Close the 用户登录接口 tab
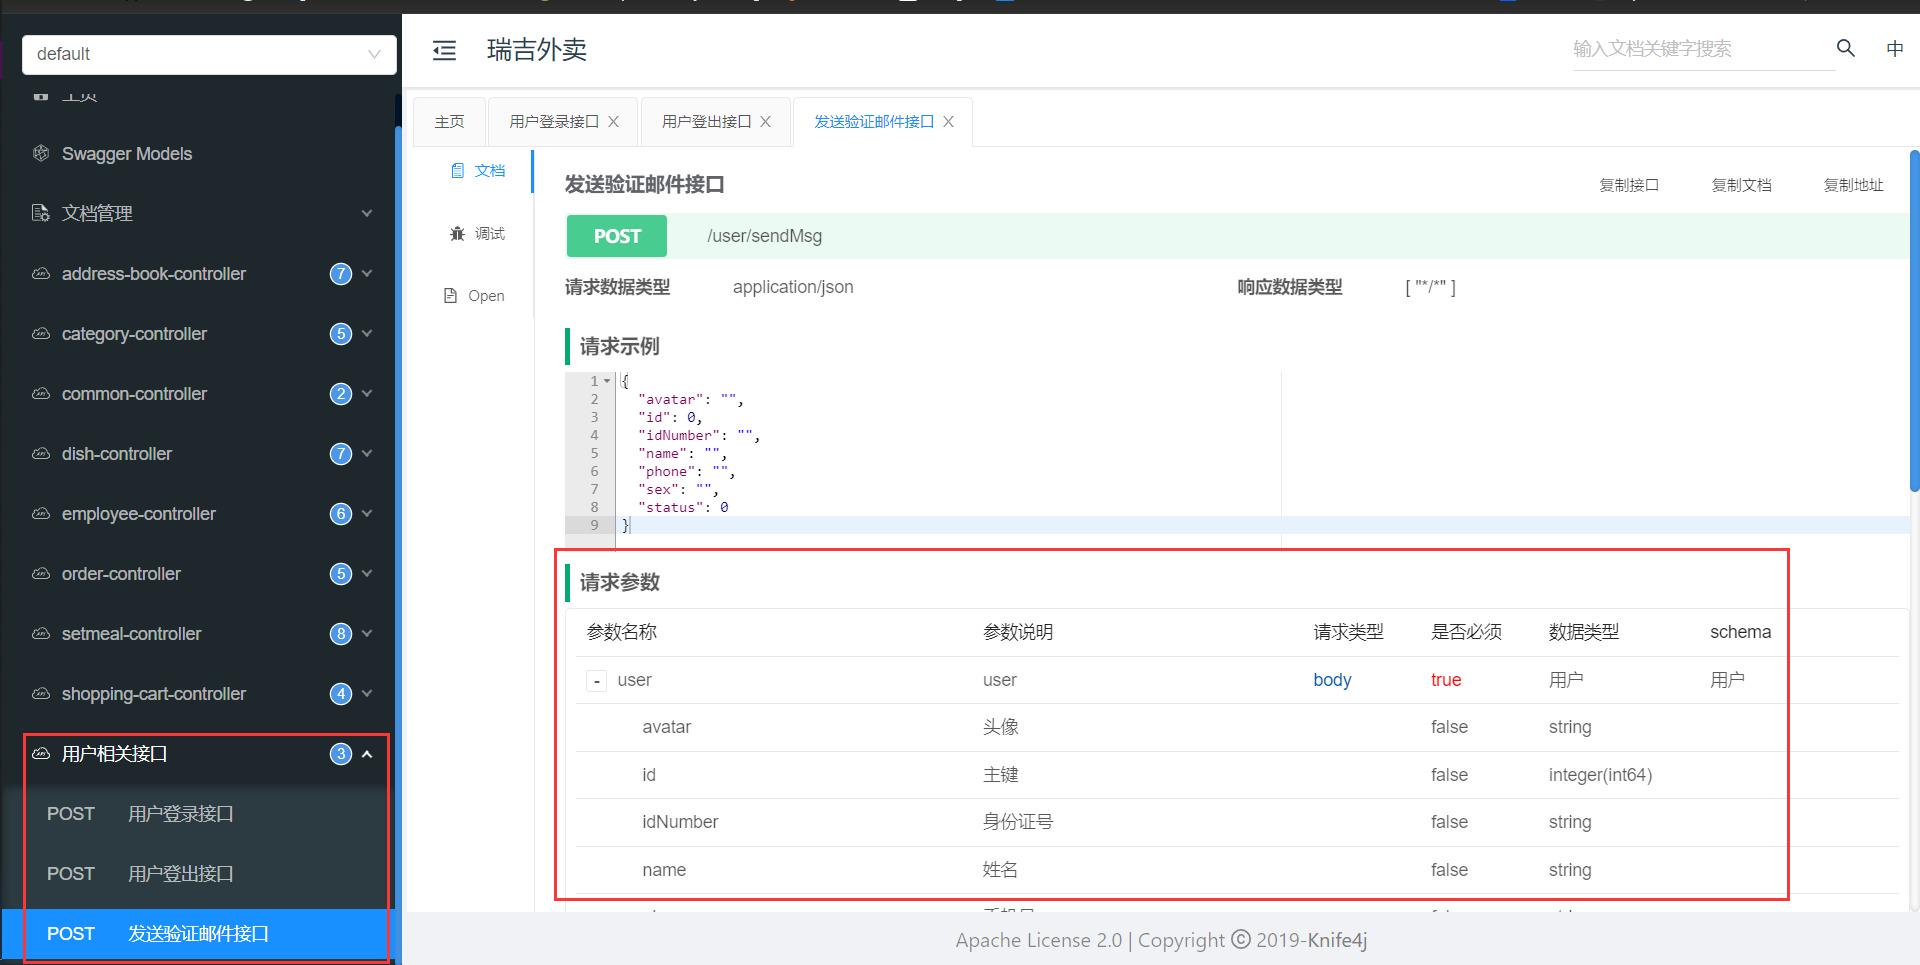 click(x=614, y=121)
